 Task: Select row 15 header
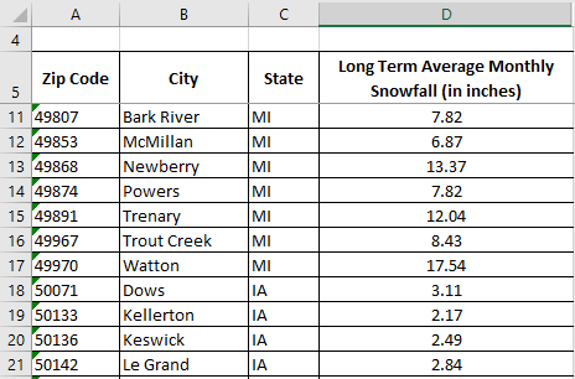point(15,215)
